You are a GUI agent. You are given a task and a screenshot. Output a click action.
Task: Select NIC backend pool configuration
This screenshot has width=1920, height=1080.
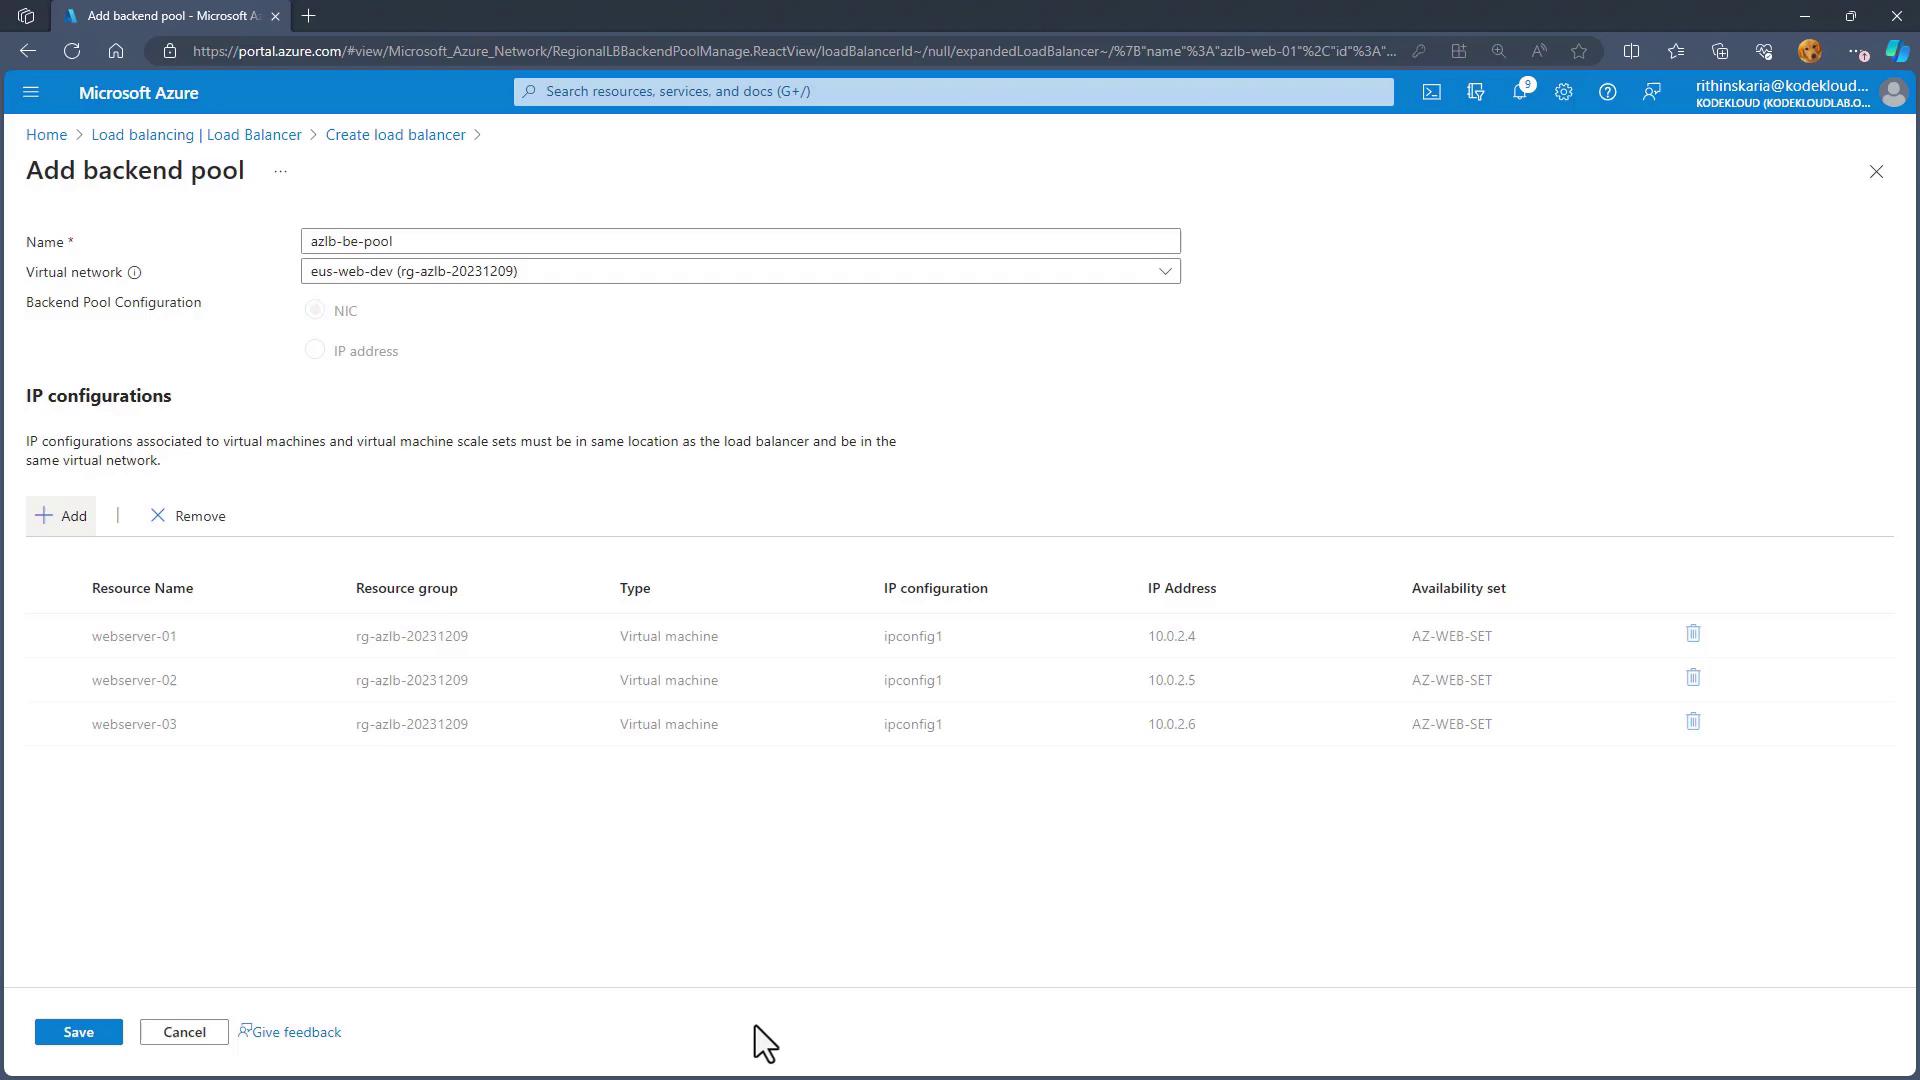[315, 310]
